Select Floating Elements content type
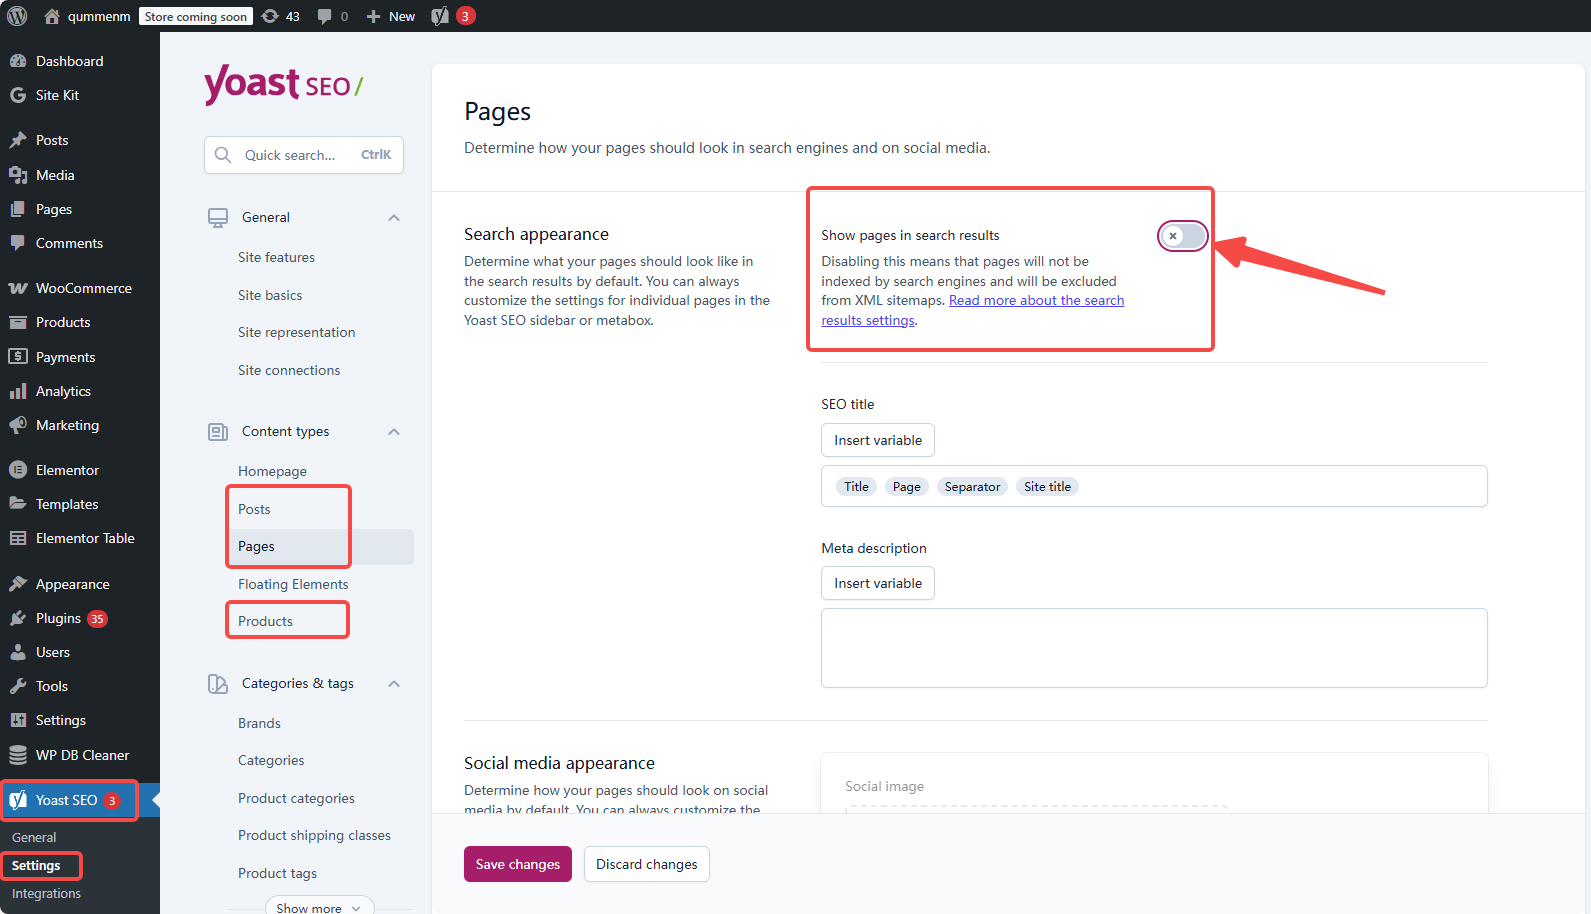The width and height of the screenshot is (1591, 914). pos(293,584)
